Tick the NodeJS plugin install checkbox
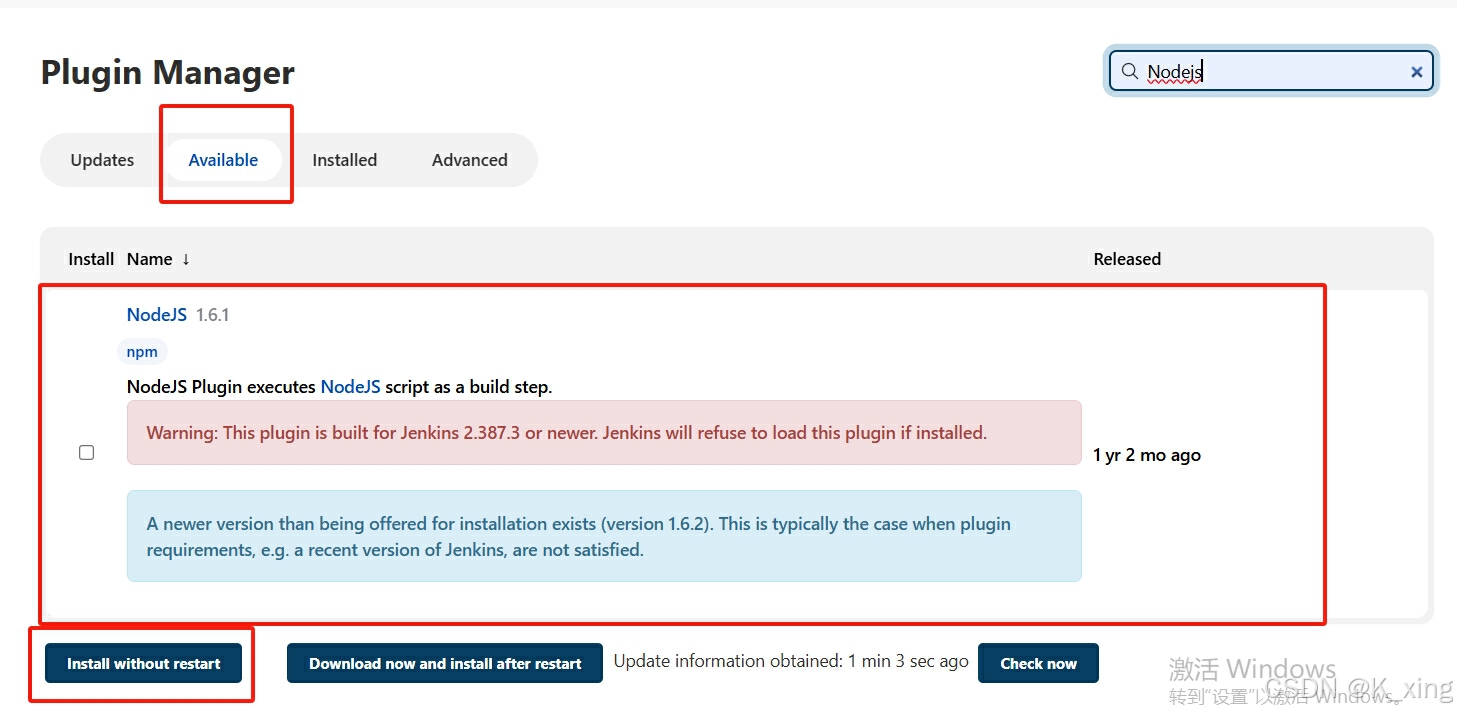The image size is (1457, 714). point(87,453)
